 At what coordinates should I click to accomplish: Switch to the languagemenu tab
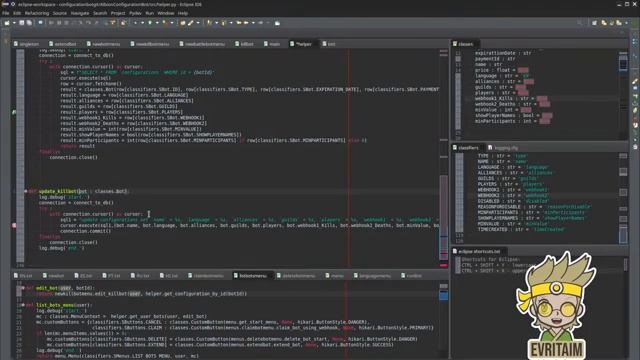(x=372, y=276)
